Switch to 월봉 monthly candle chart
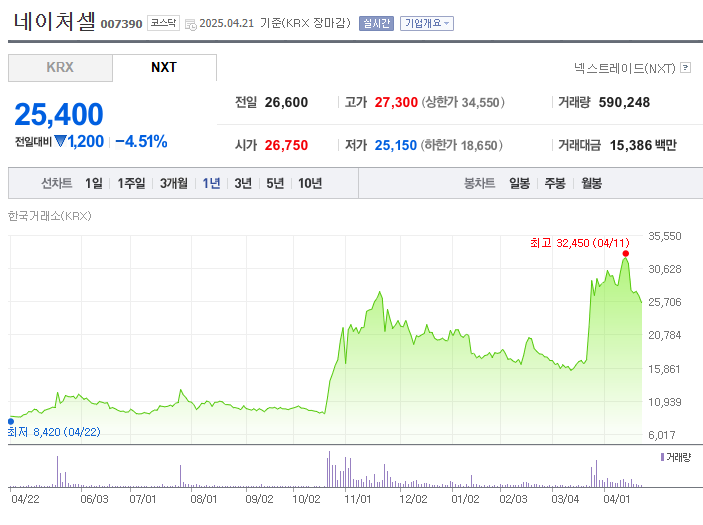The height and width of the screenshot is (525, 703). click(x=592, y=183)
